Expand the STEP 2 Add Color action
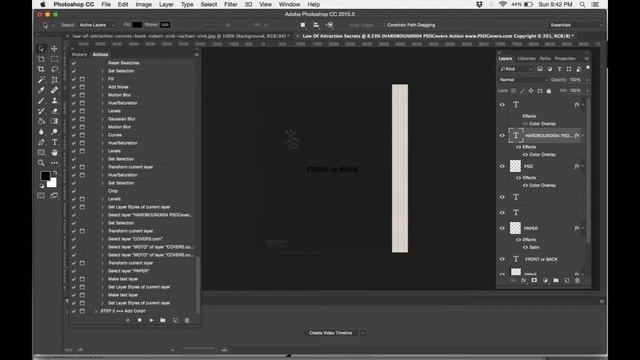 pos(96,311)
